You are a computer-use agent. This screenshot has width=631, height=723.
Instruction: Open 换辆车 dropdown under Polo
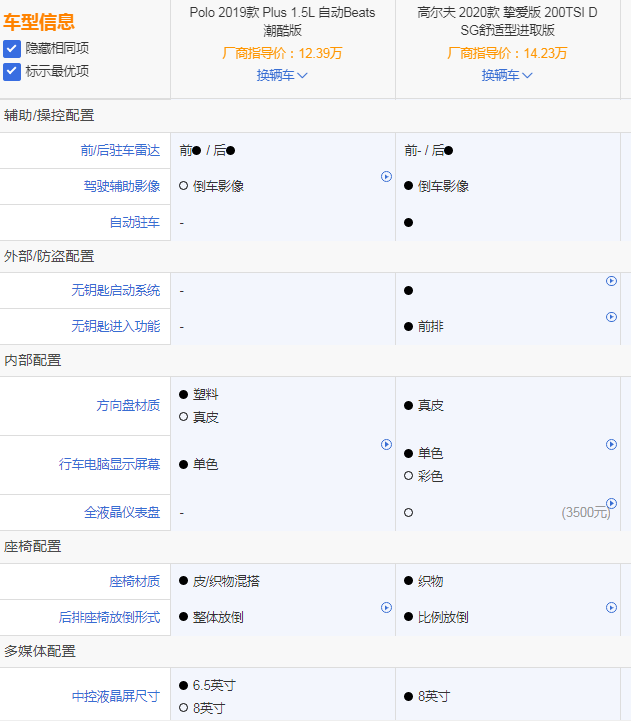282,75
